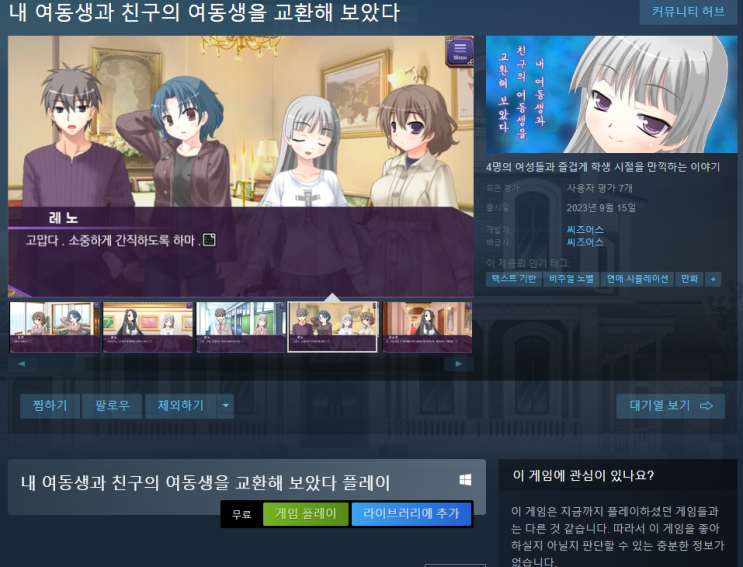Open the third screenshot thumbnail
743x567 pixels.
pos(242,327)
